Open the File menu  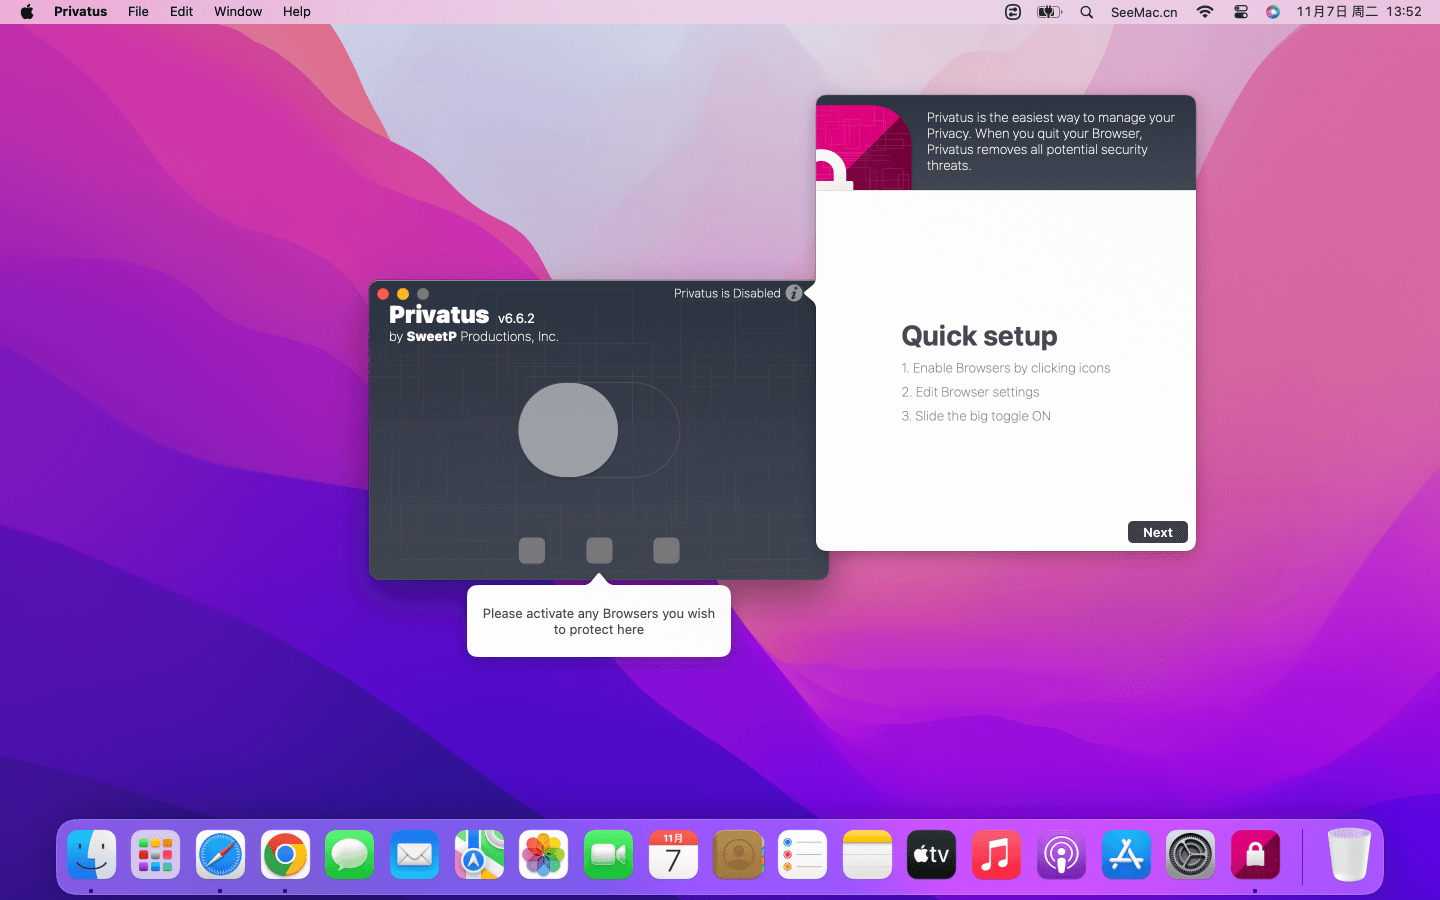[138, 12]
